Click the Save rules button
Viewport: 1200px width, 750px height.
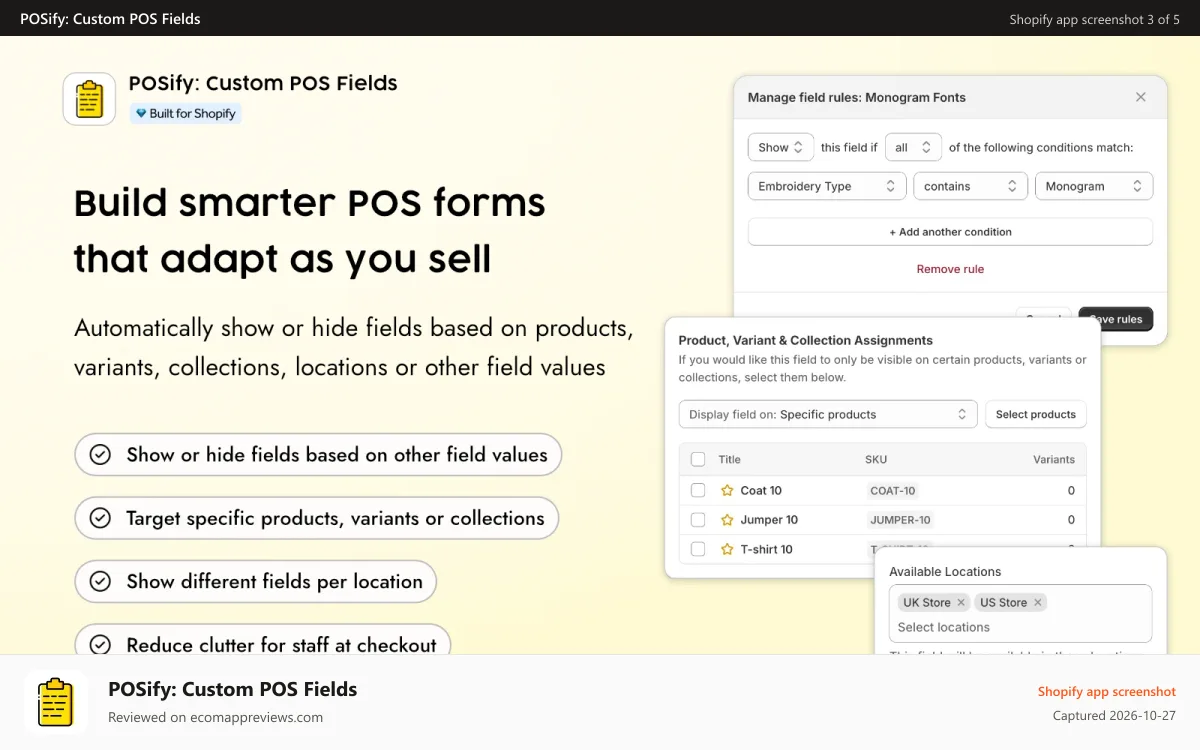tap(1116, 319)
